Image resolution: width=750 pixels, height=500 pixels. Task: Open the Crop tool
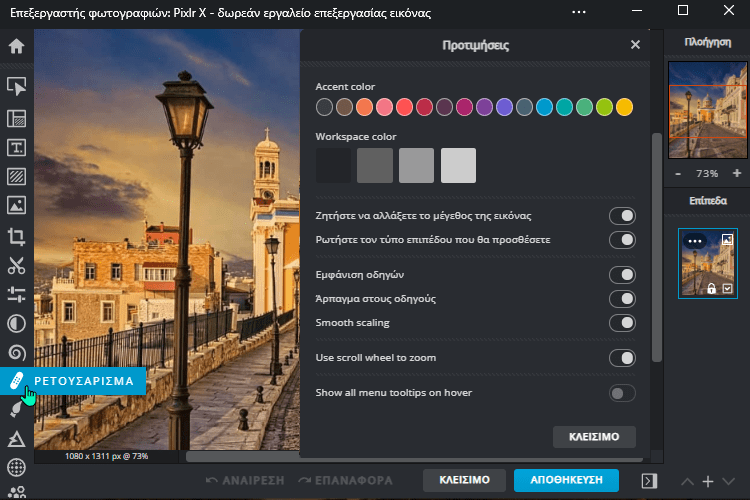[16, 237]
